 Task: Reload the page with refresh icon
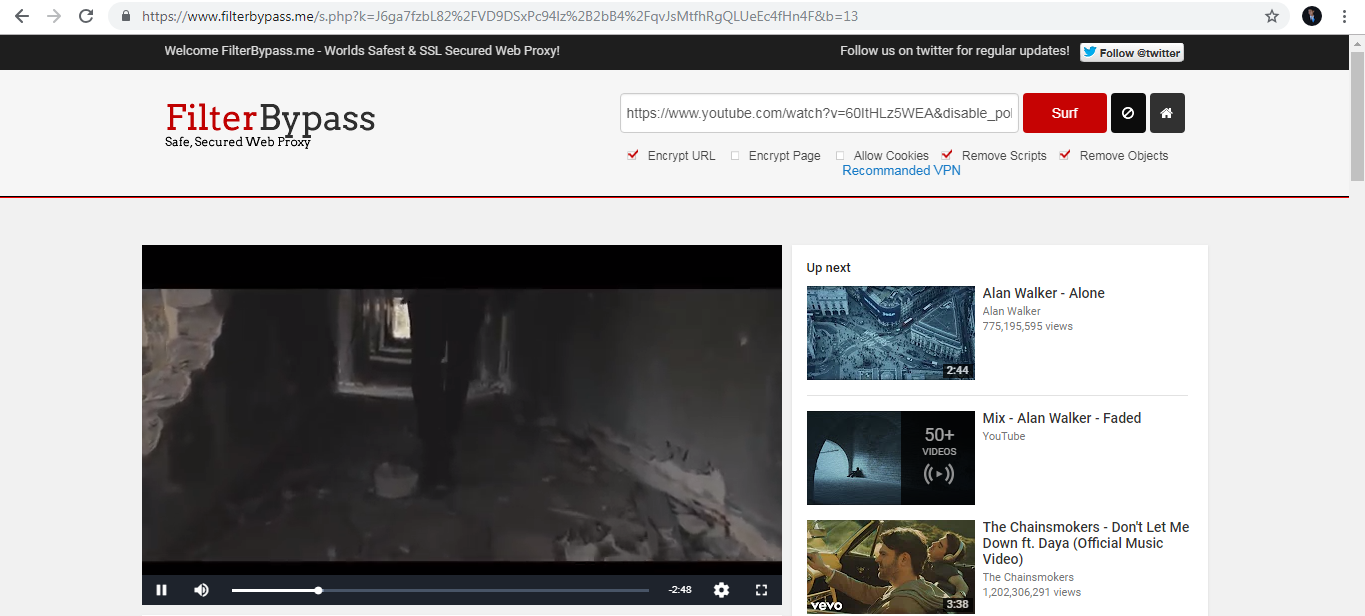pyautogui.click(x=86, y=16)
